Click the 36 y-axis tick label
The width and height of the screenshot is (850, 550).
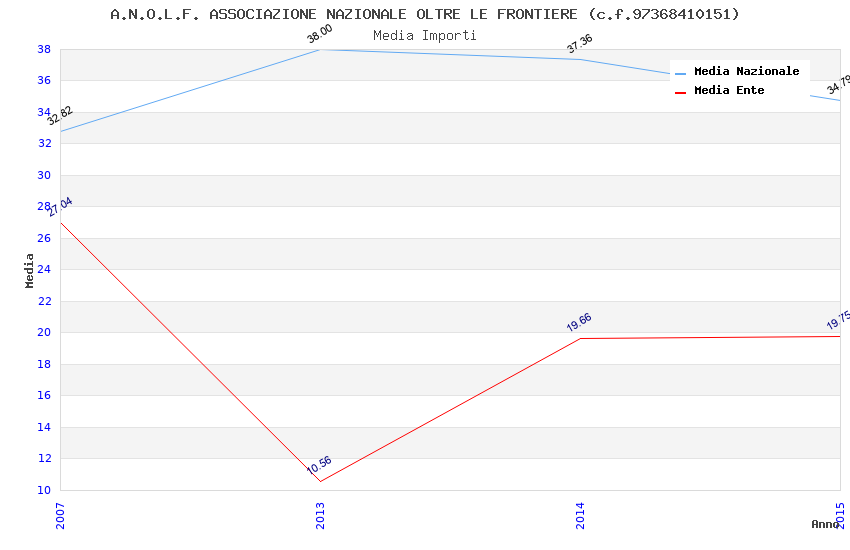(x=44, y=80)
